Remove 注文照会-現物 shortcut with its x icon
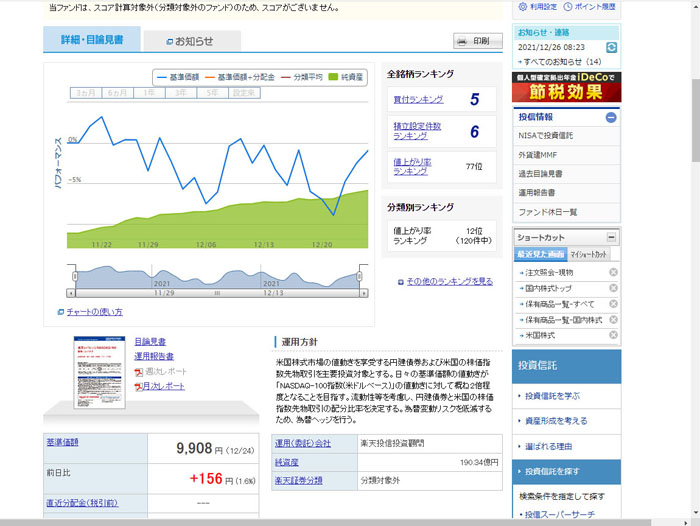Viewport: 700px width, 526px height. 613,272
